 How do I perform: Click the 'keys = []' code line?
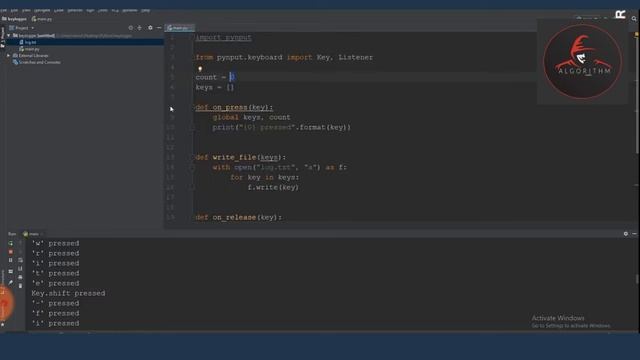(x=215, y=87)
